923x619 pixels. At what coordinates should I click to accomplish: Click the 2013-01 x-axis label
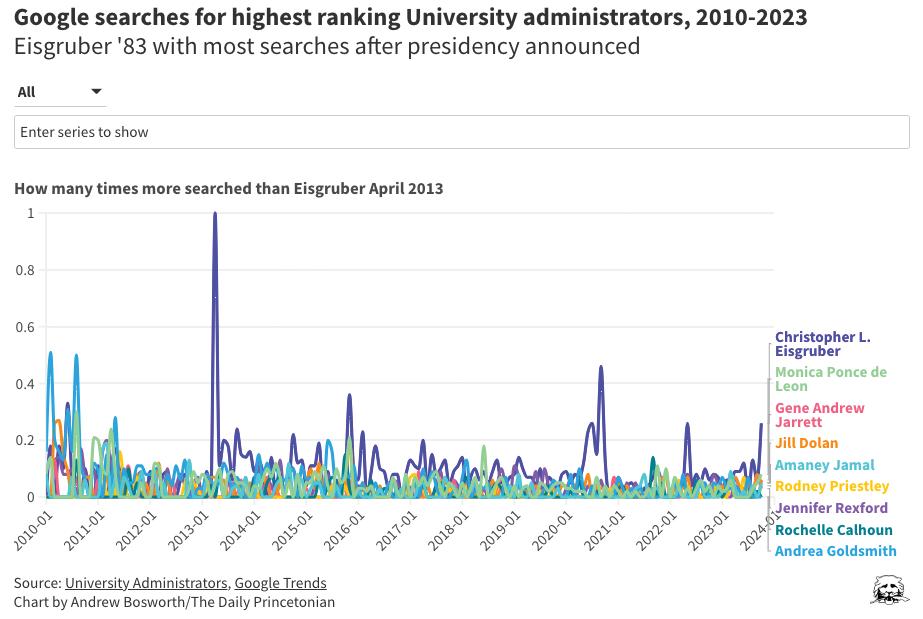(x=188, y=531)
